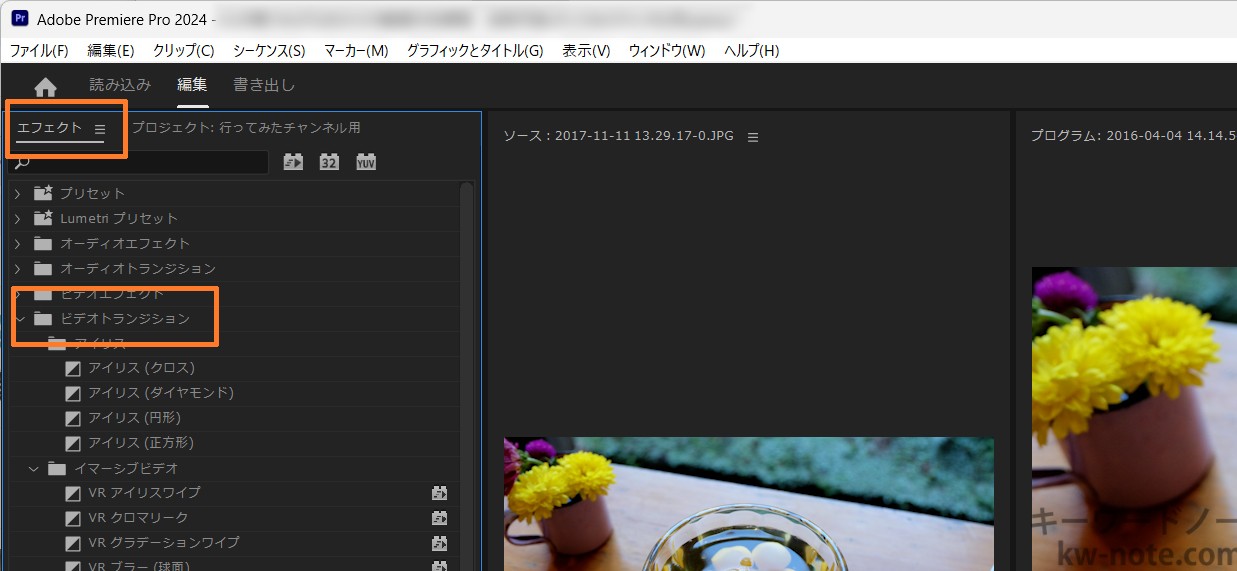
Task: Open the ファイル(F) menu
Action: 39,51
